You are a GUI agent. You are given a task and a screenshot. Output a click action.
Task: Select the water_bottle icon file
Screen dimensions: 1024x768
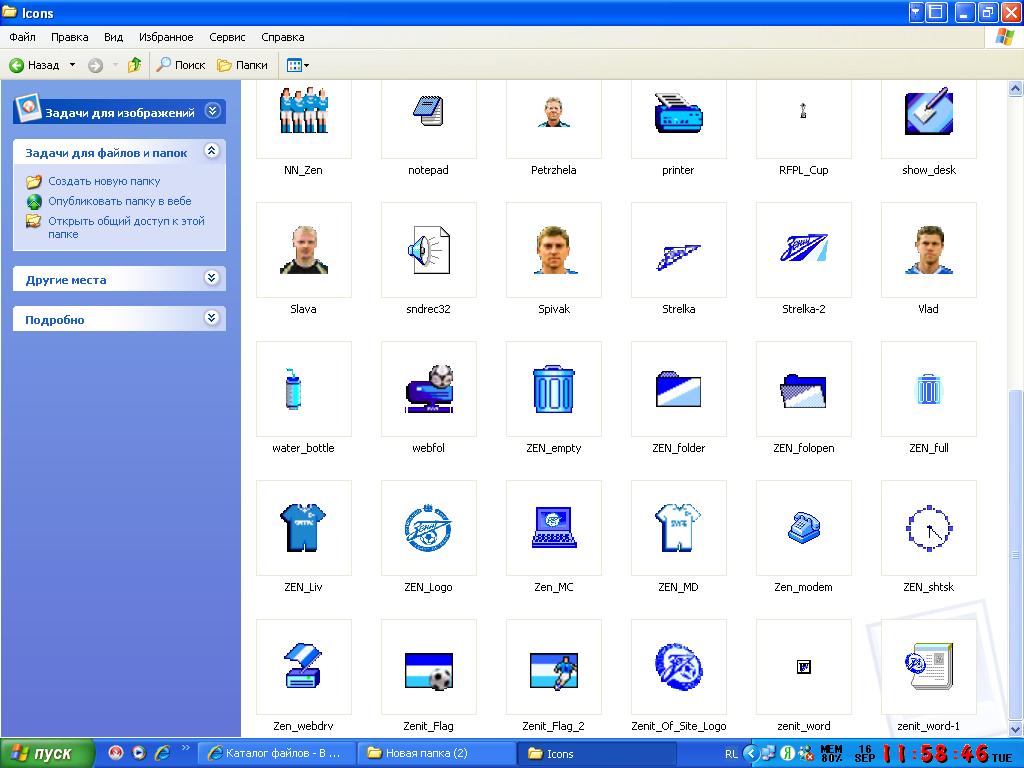point(304,389)
